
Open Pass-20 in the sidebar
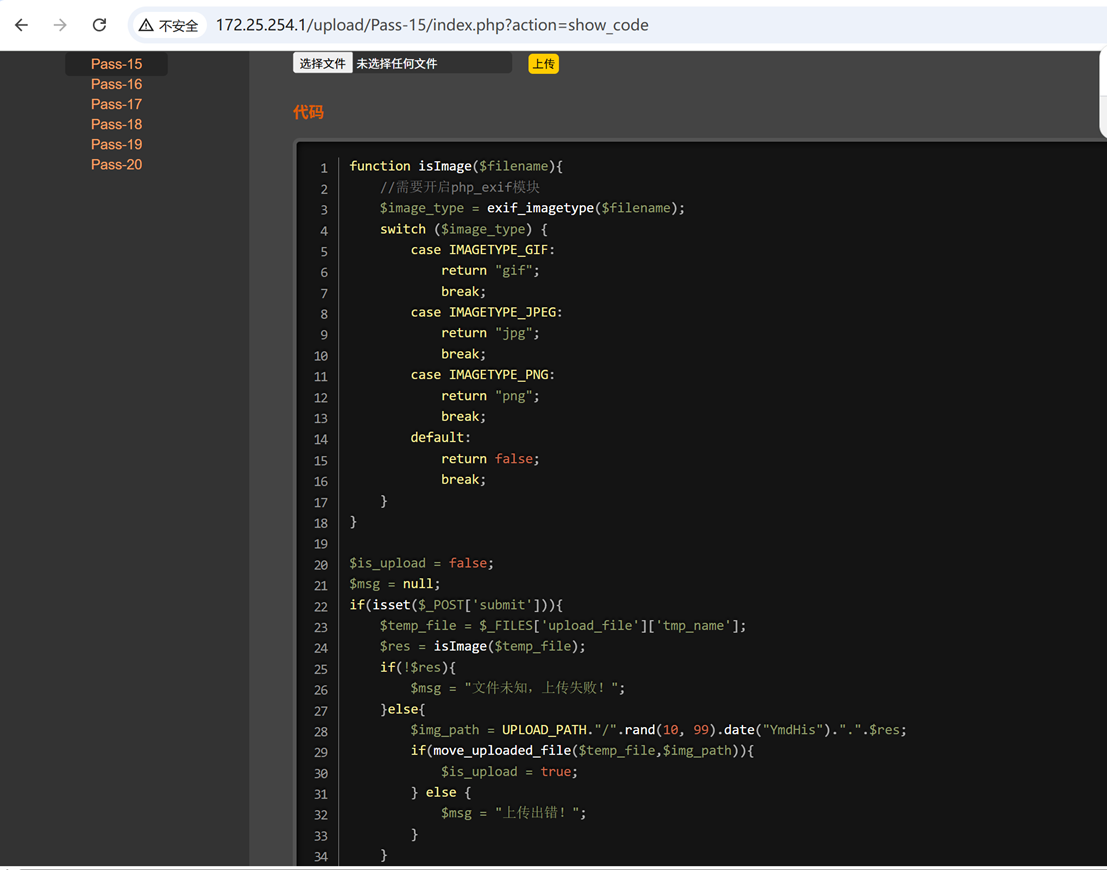pyautogui.click(x=116, y=165)
